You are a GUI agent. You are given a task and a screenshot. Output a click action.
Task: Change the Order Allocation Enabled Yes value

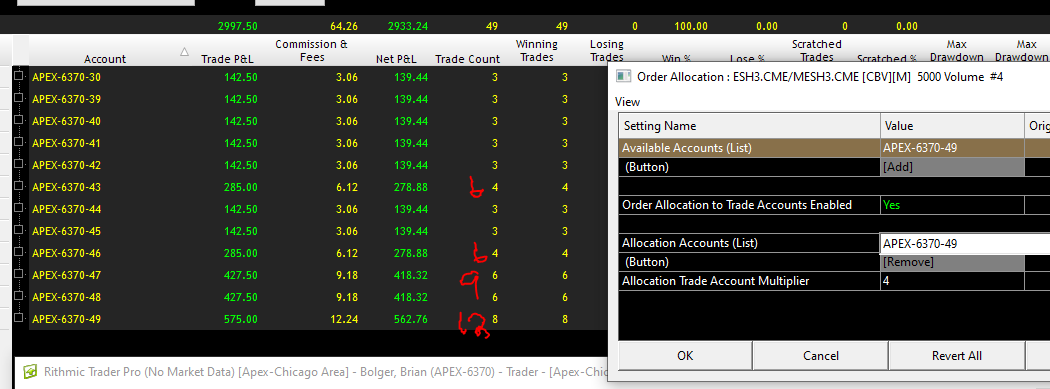coord(952,205)
